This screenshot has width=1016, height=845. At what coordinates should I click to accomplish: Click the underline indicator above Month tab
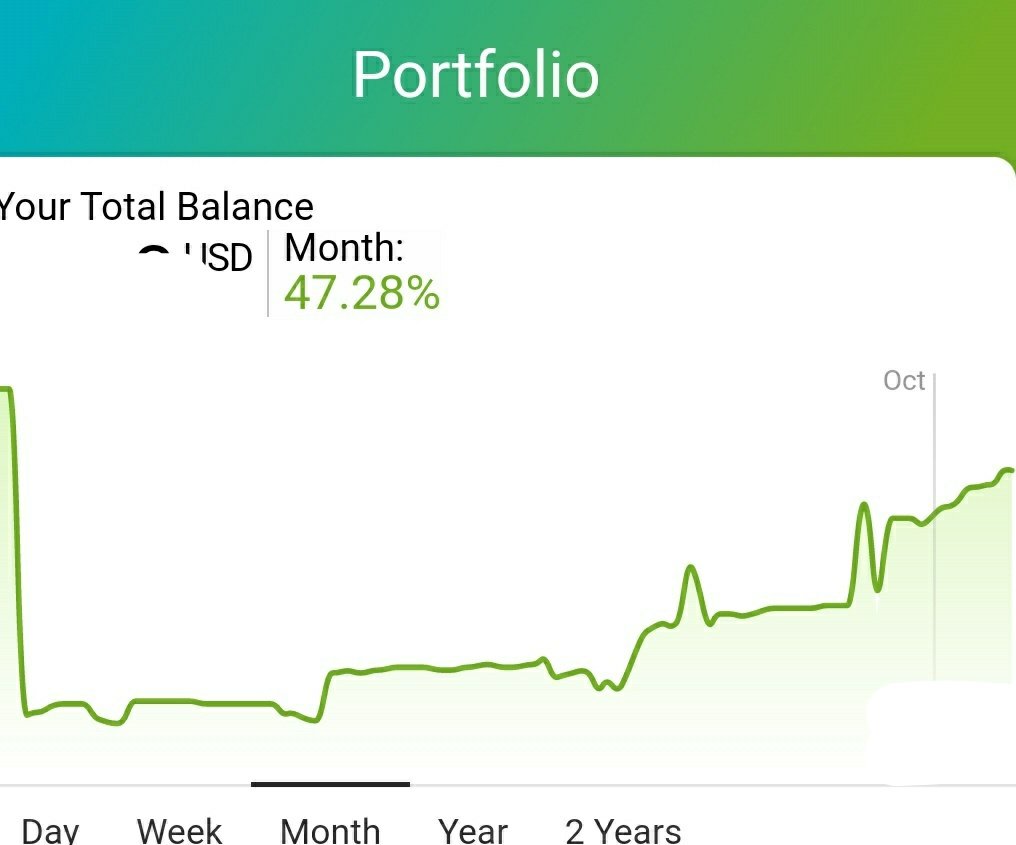tap(330, 784)
